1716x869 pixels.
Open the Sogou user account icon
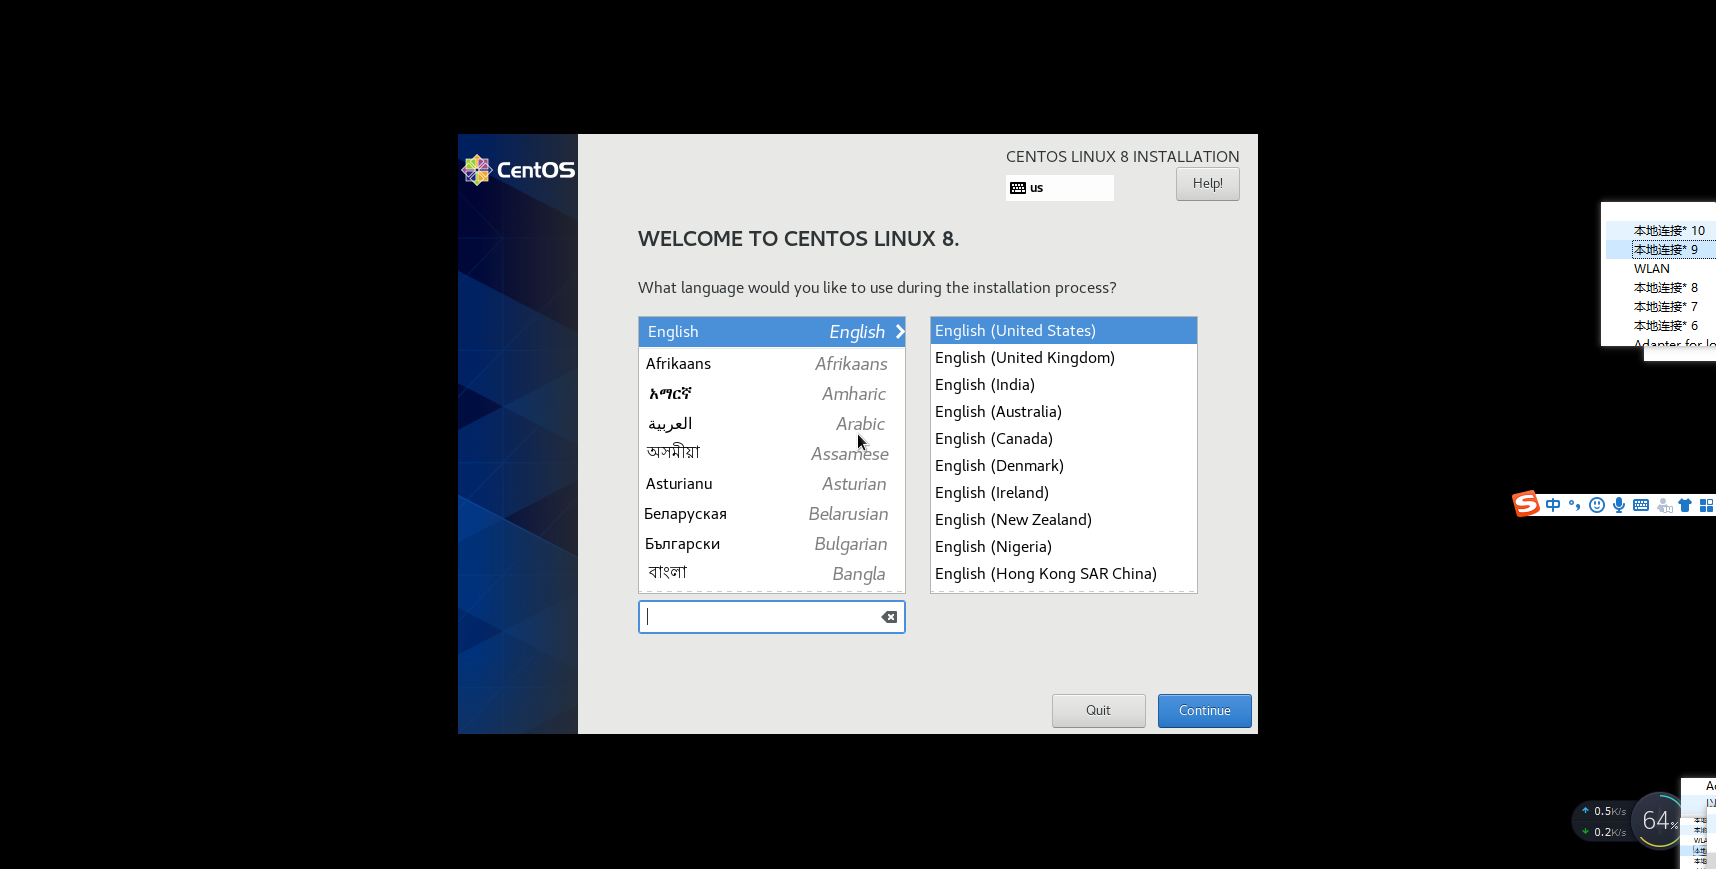1664,505
